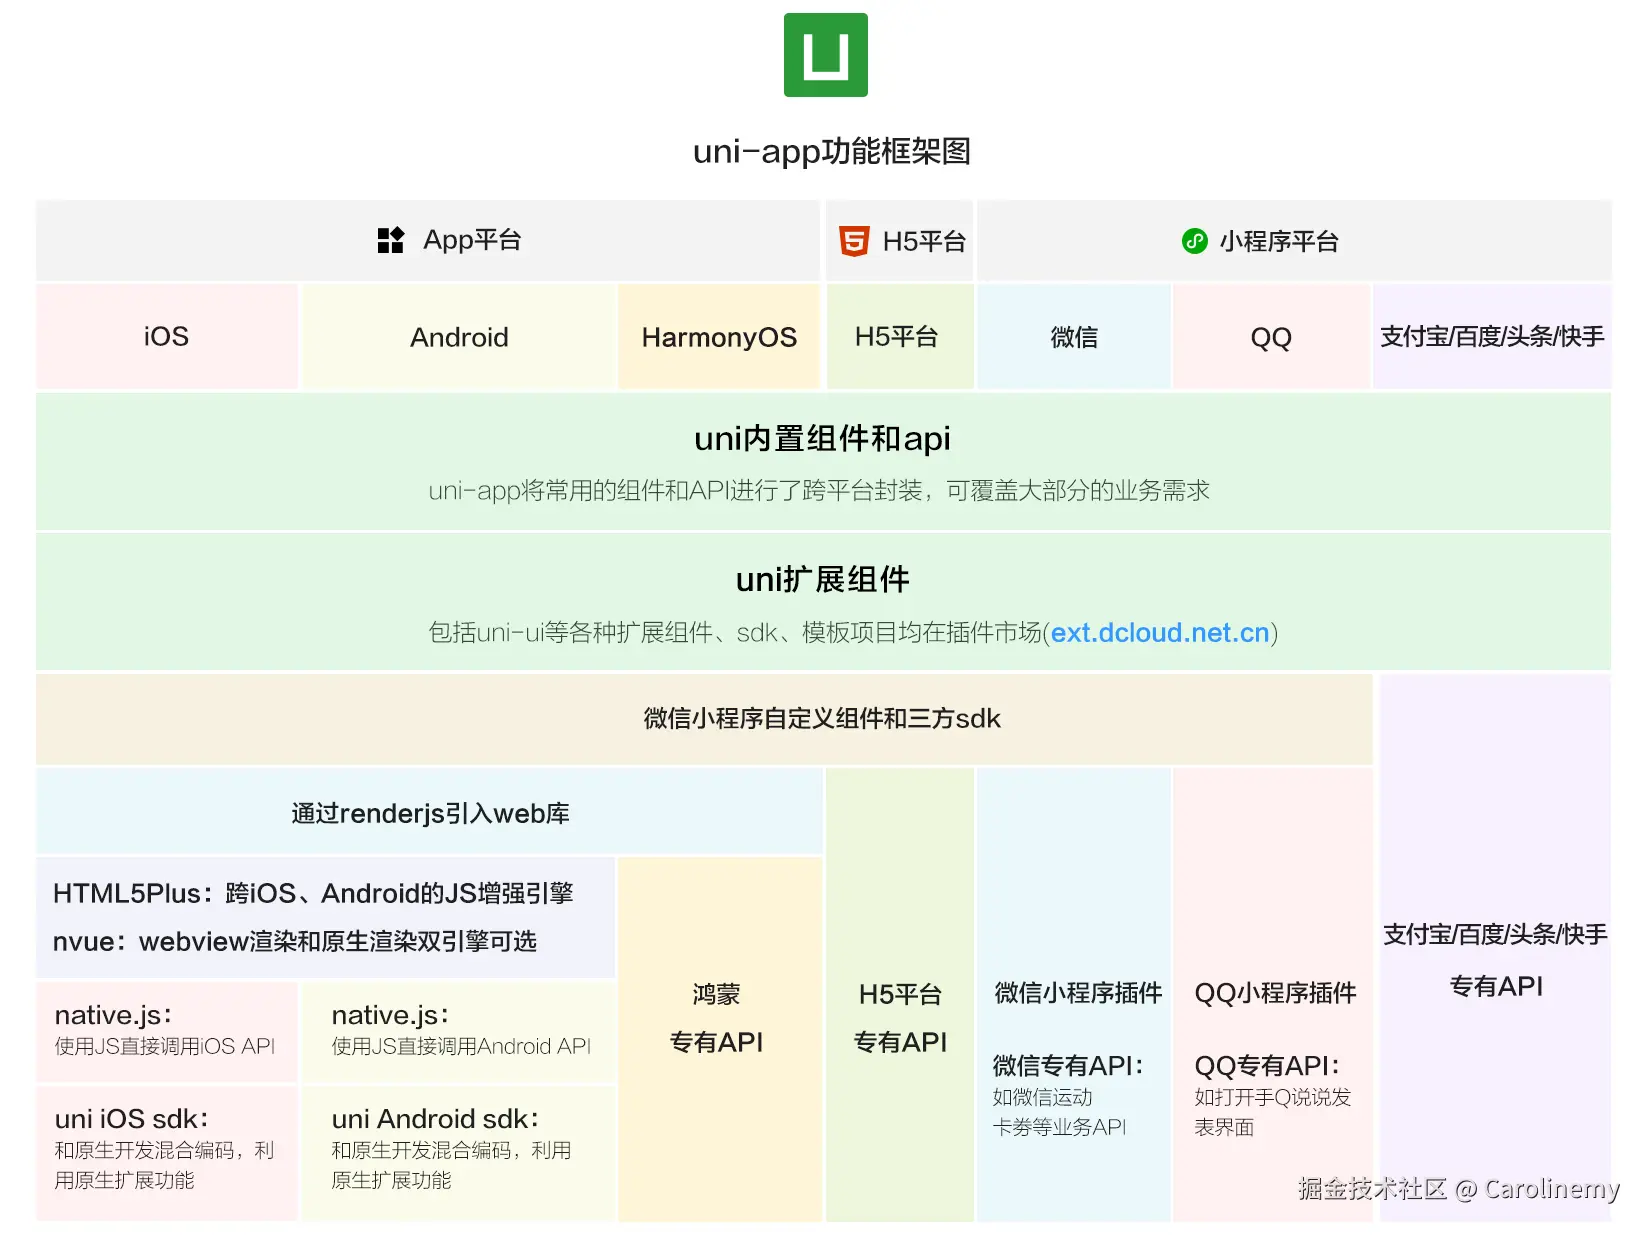
Task: Select the iOS platform cell
Action: click(x=167, y=336)
